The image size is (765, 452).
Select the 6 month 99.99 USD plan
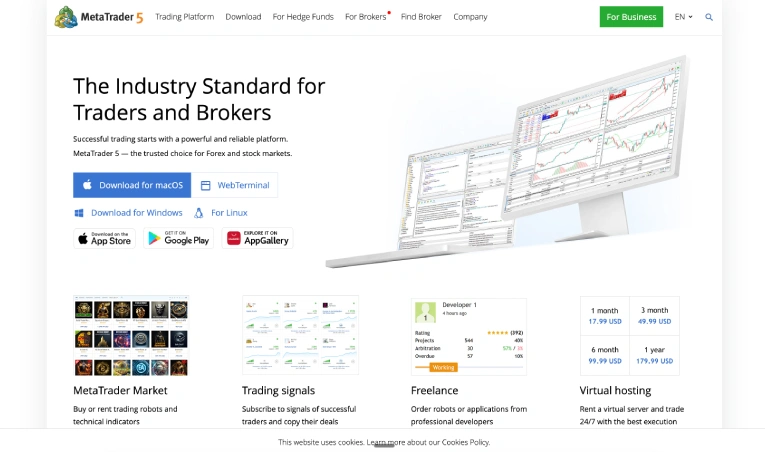[x=605, y=355]
